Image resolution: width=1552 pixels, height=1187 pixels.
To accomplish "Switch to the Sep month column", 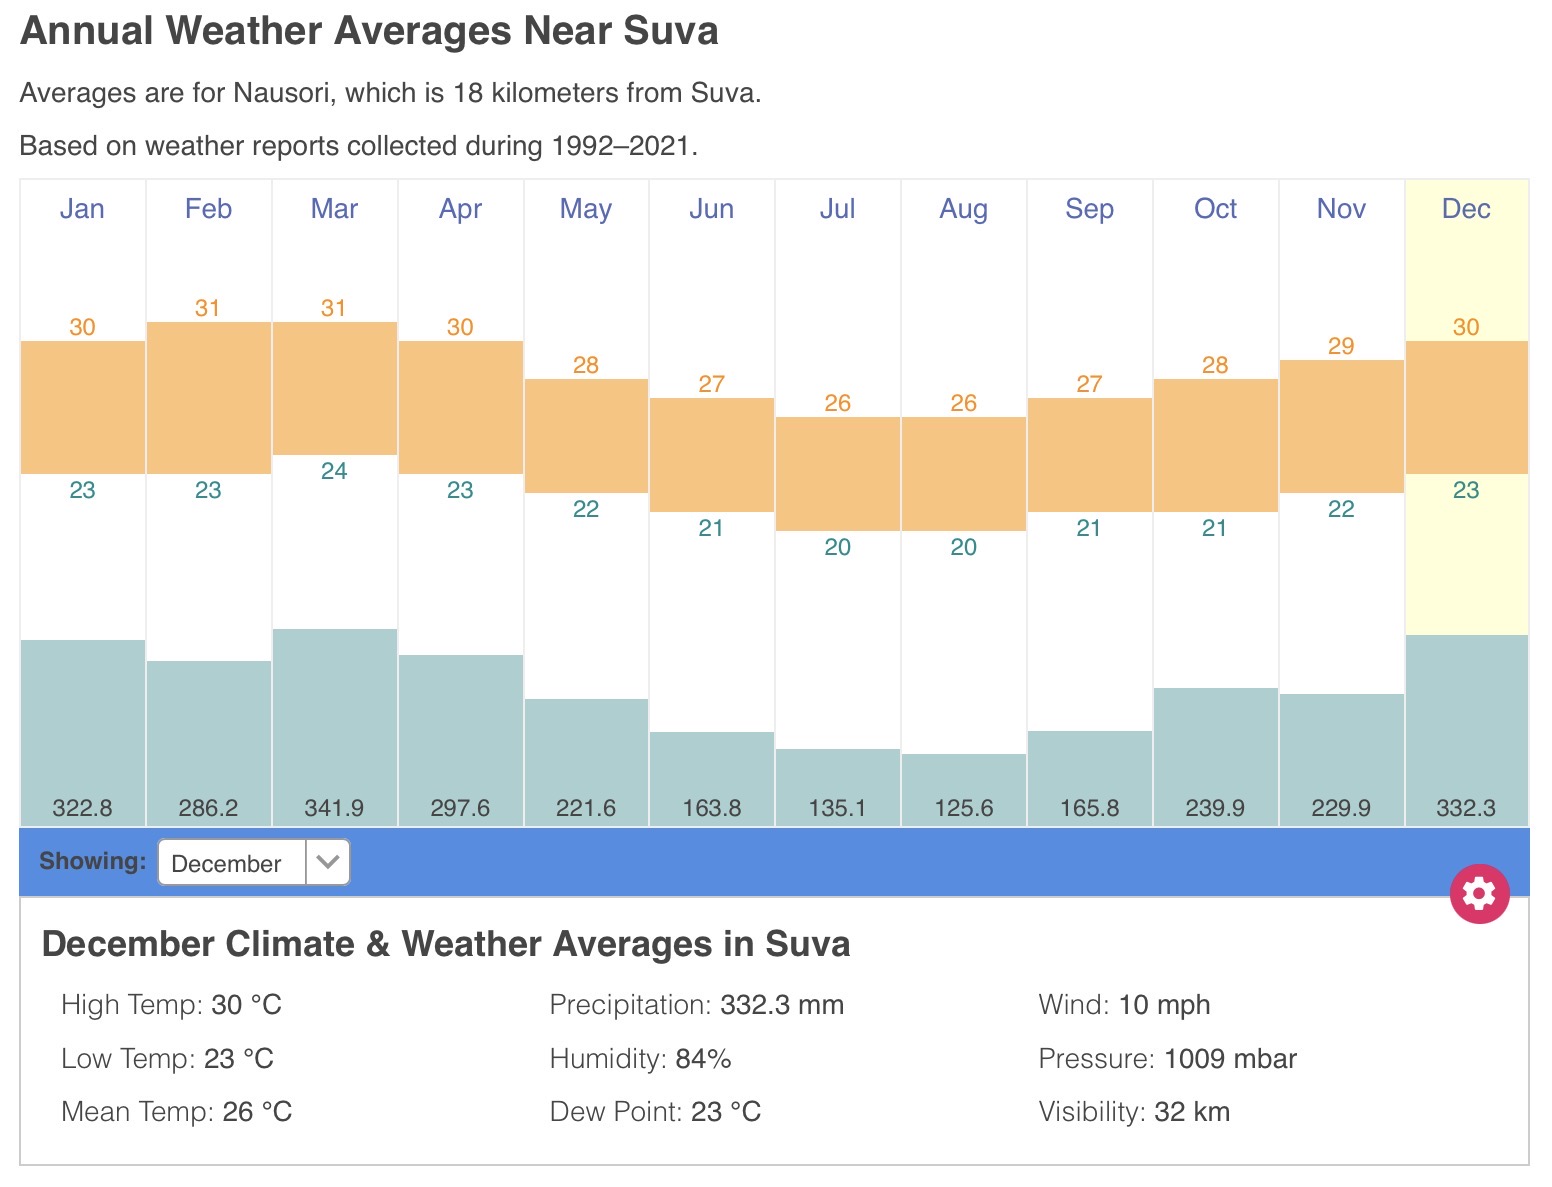I will coord(1089,209).
